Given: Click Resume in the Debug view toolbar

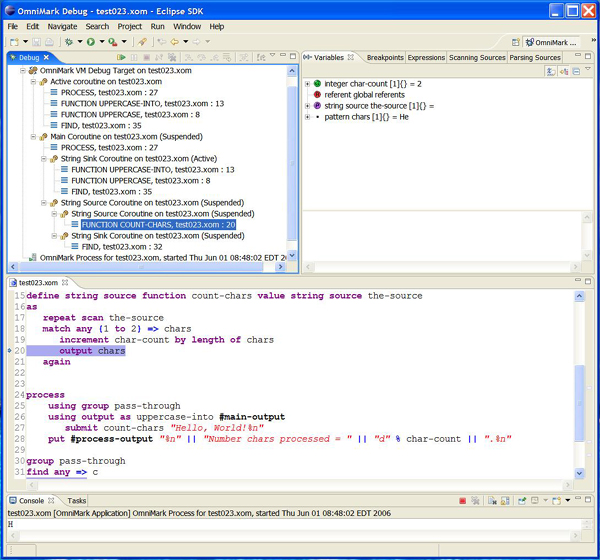Looking at the screenshot, I should coord(121,57).
